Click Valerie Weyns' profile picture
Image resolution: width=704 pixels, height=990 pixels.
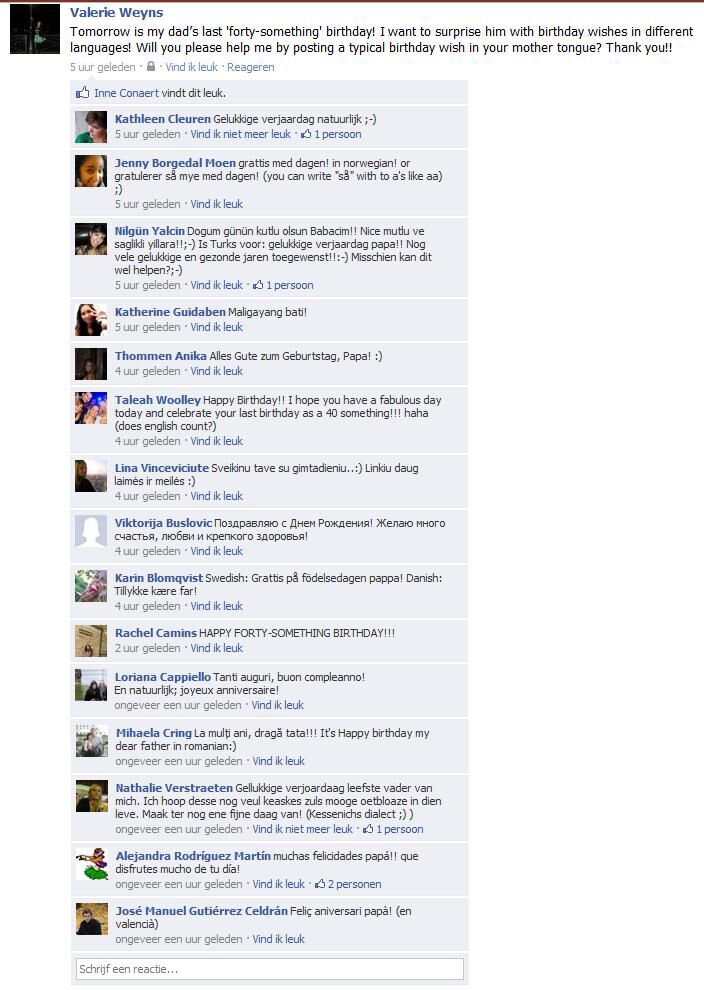[35, 29]
